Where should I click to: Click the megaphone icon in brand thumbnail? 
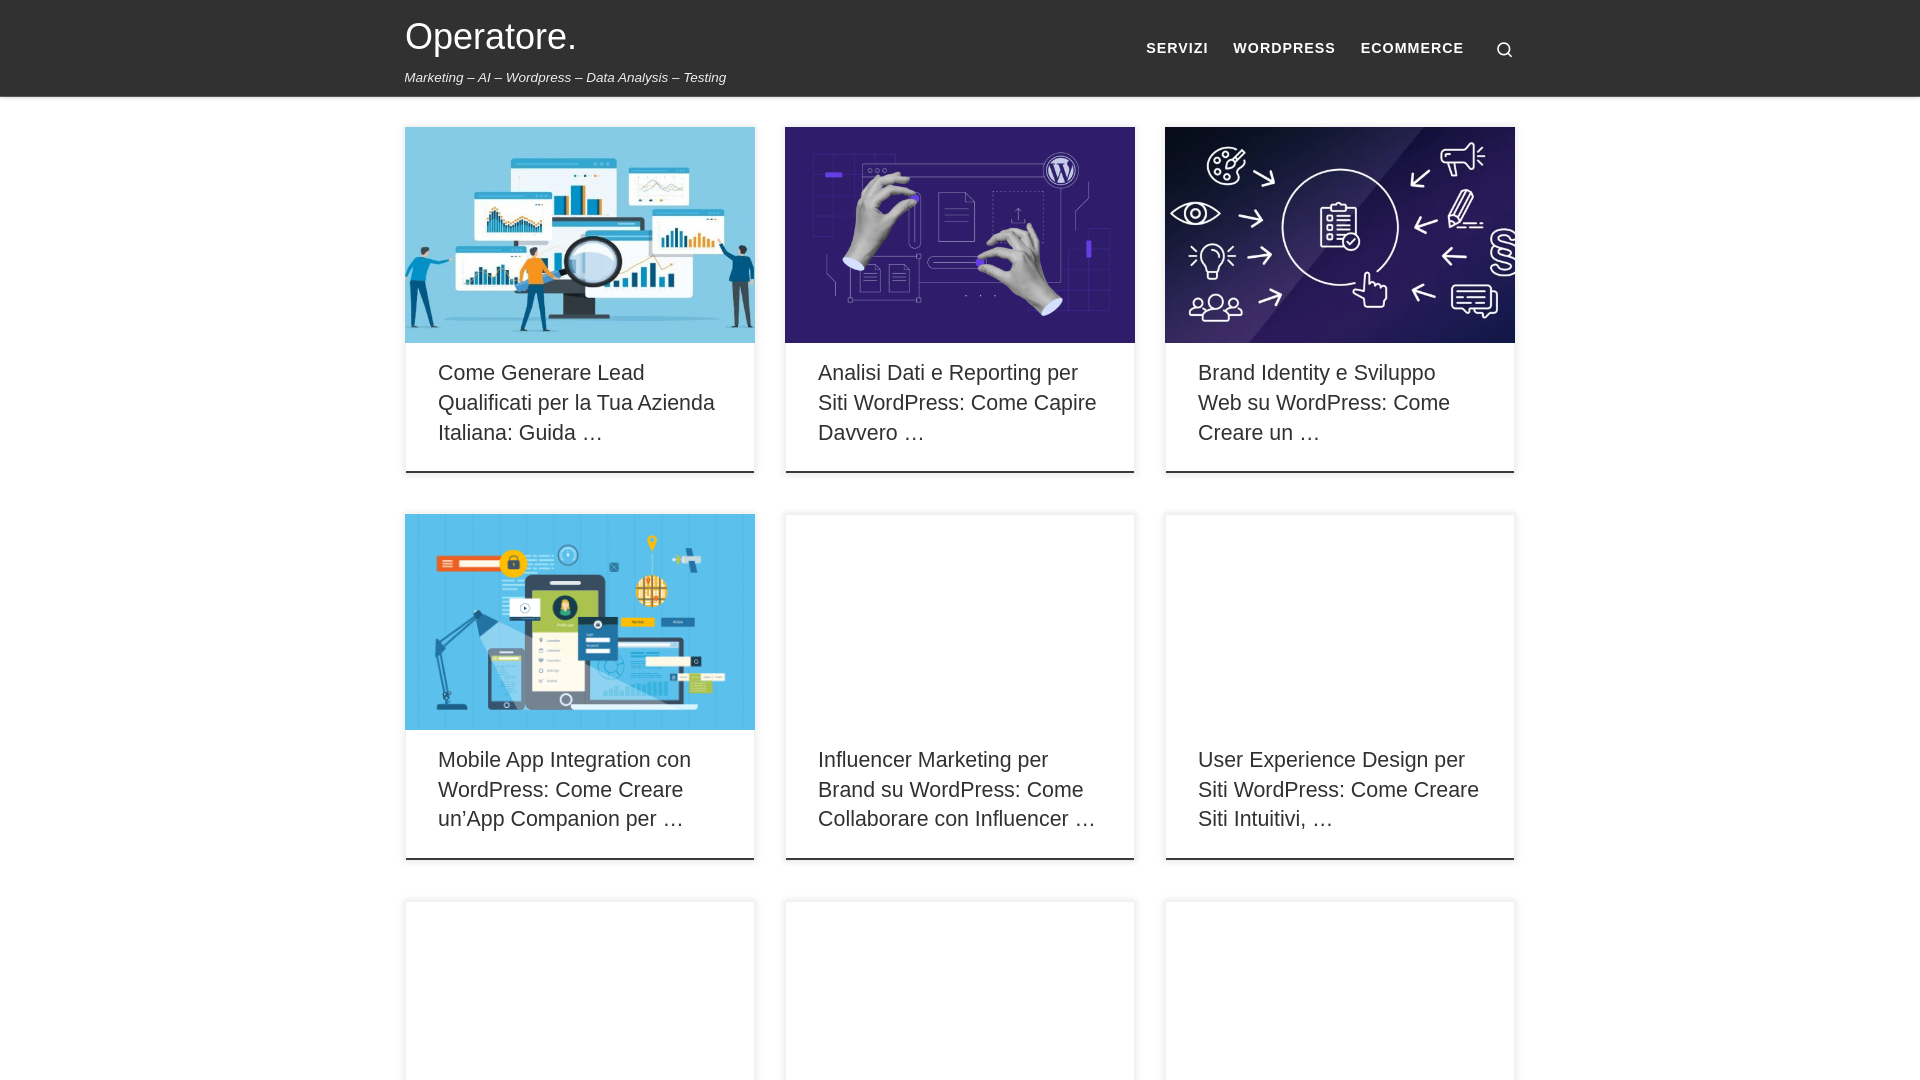(1461, 158)
